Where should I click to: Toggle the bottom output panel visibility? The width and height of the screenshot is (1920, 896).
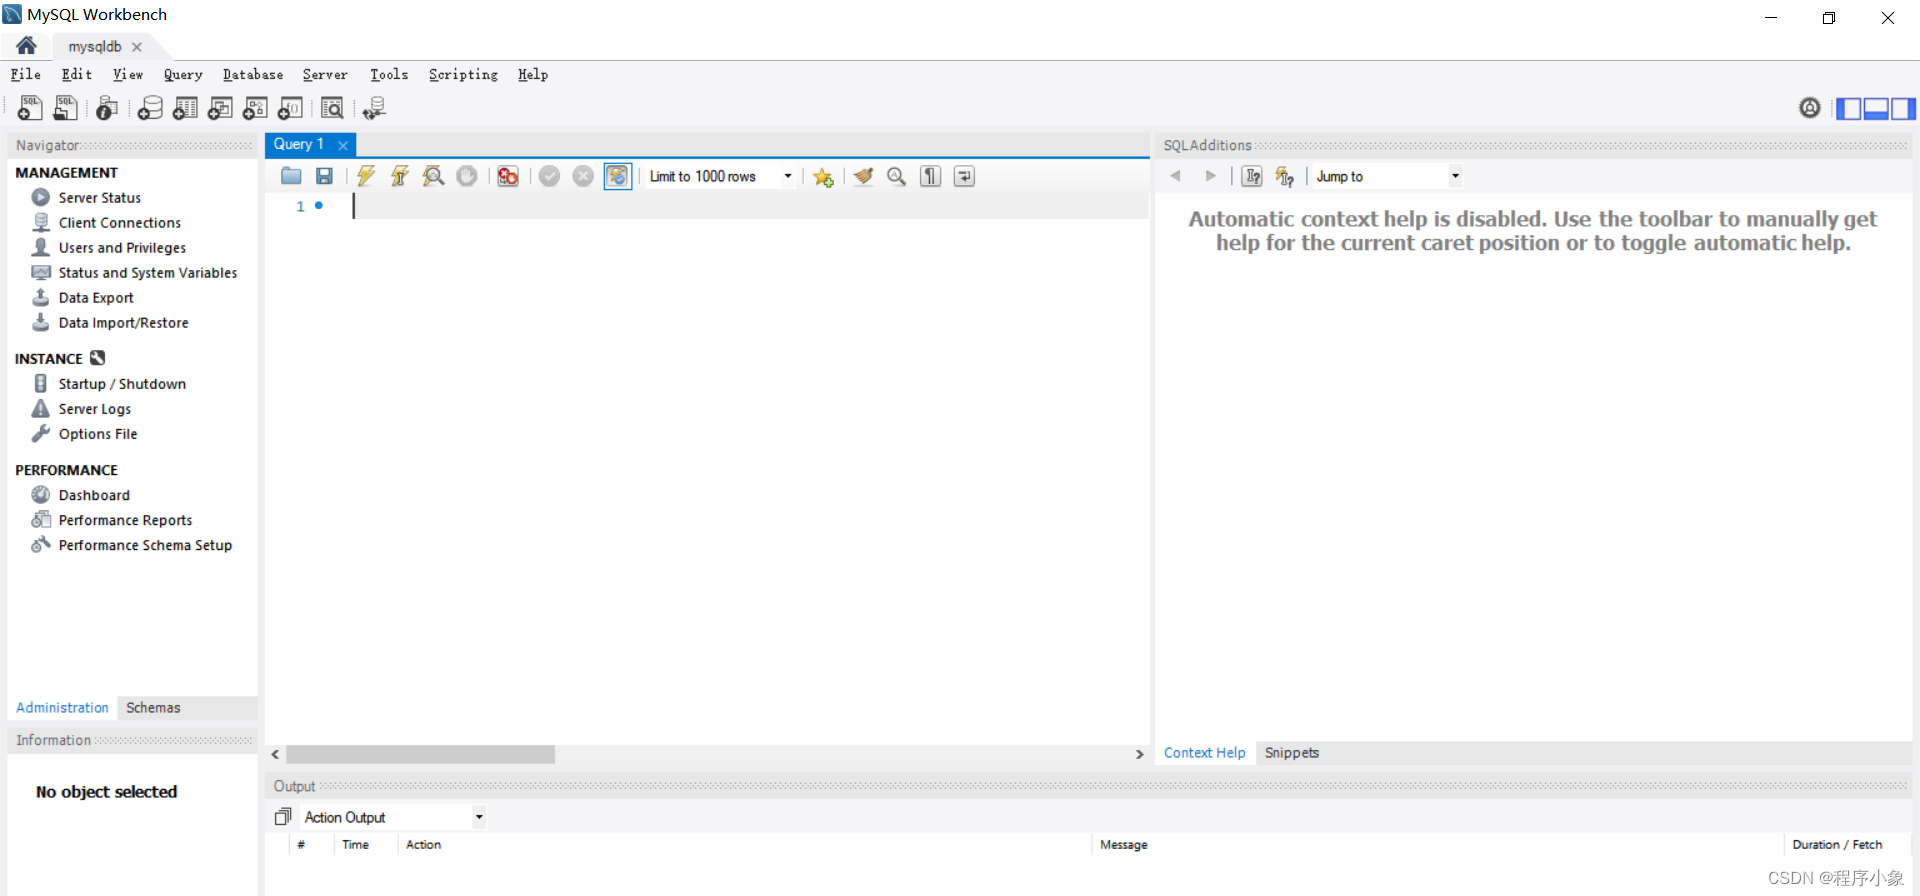[1876, 108]
